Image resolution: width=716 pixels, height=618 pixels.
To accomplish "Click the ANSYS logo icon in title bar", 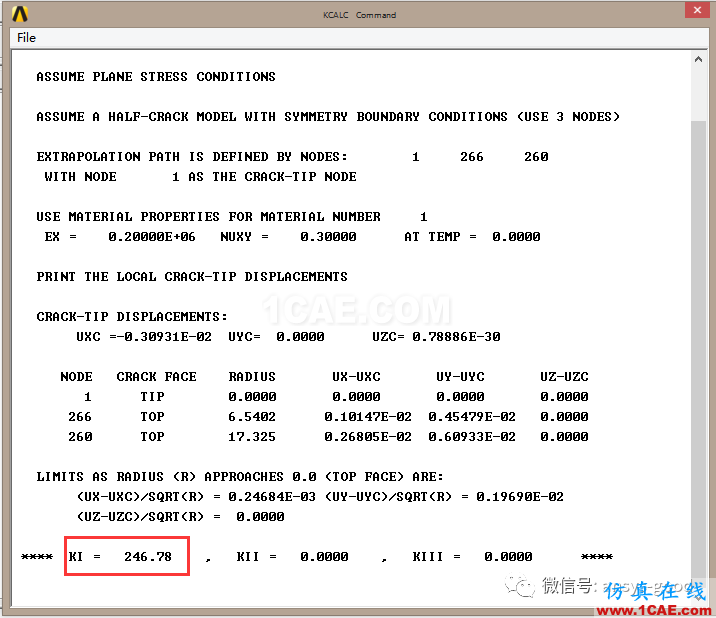I will coord(20,14).
